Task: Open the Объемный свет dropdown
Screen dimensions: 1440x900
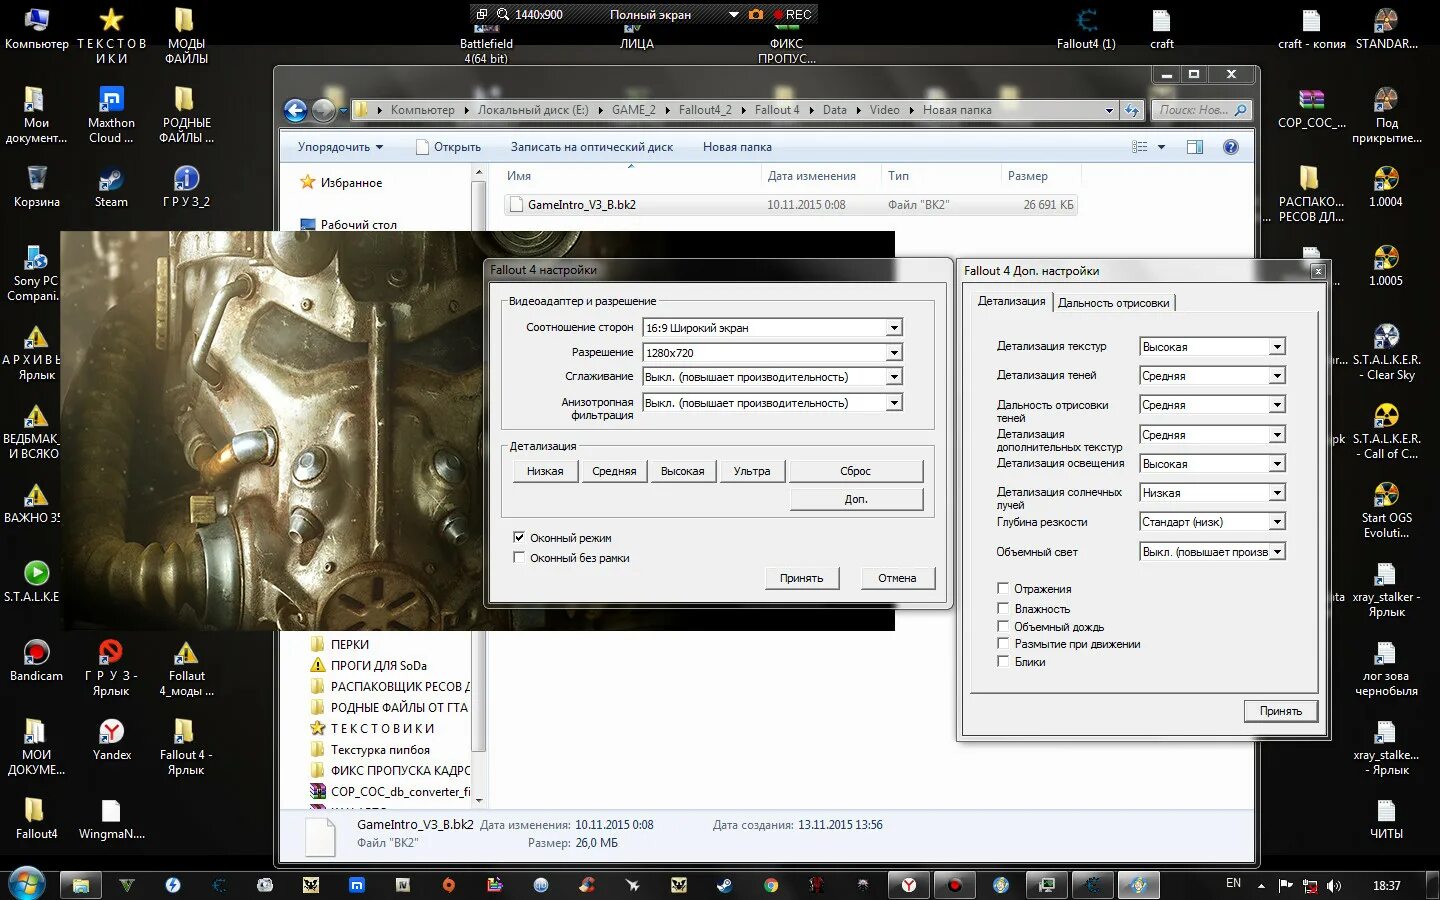Action: tap(1212, 551)
